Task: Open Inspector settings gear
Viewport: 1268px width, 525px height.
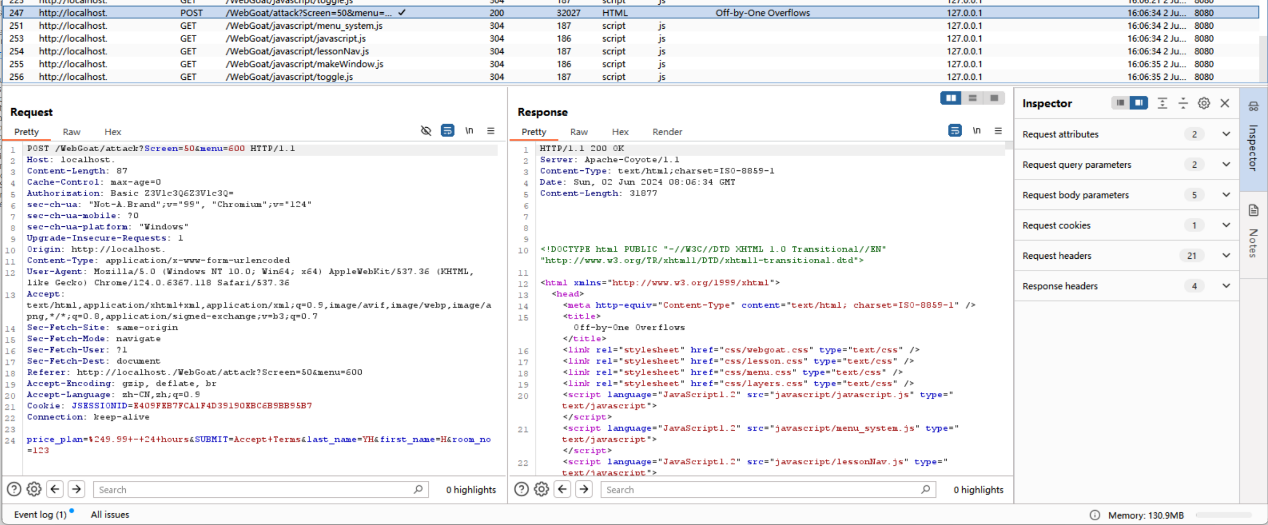Action: point(1204,103)
